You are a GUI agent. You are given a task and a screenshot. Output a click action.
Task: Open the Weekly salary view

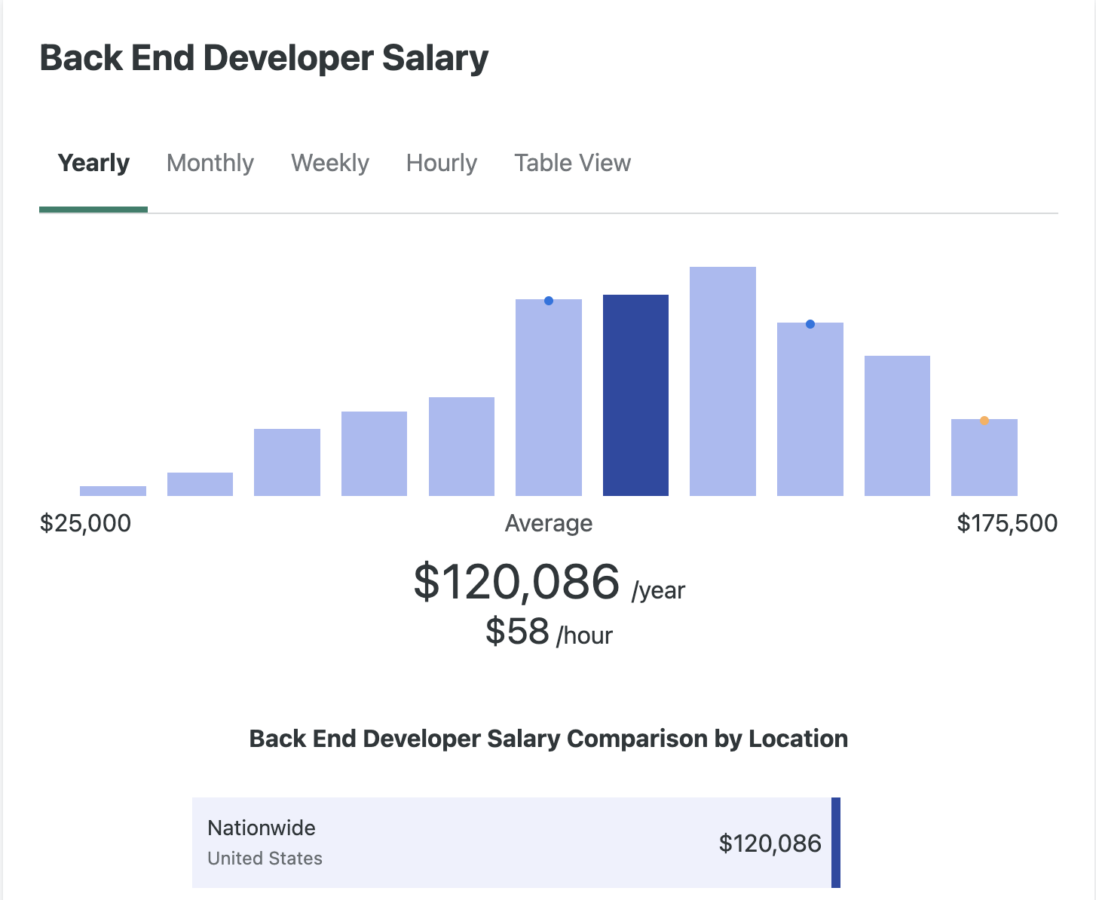click(330, 163)
